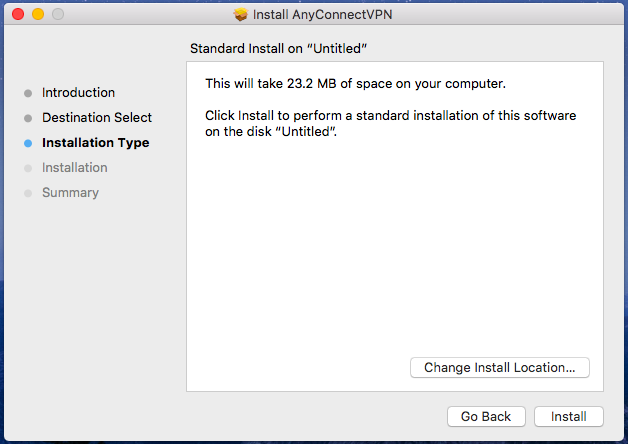Select the Installation Type step label
628x444 pixels.
pyautogui.click(x=95, y=143)
